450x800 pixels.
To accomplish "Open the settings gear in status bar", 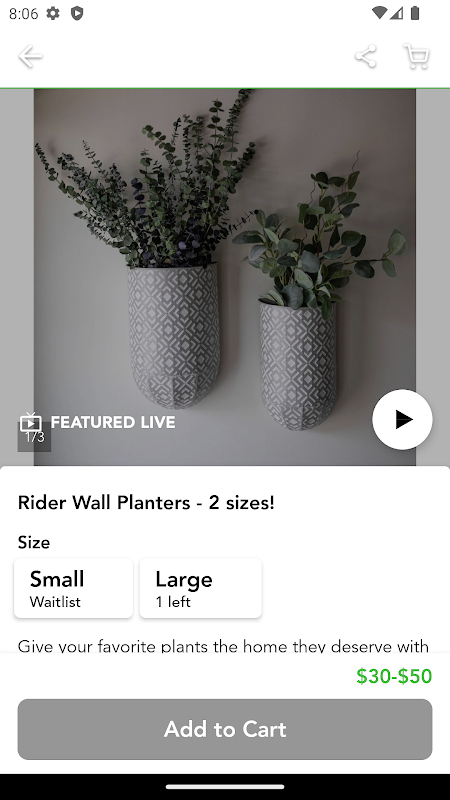I will 53,13.
